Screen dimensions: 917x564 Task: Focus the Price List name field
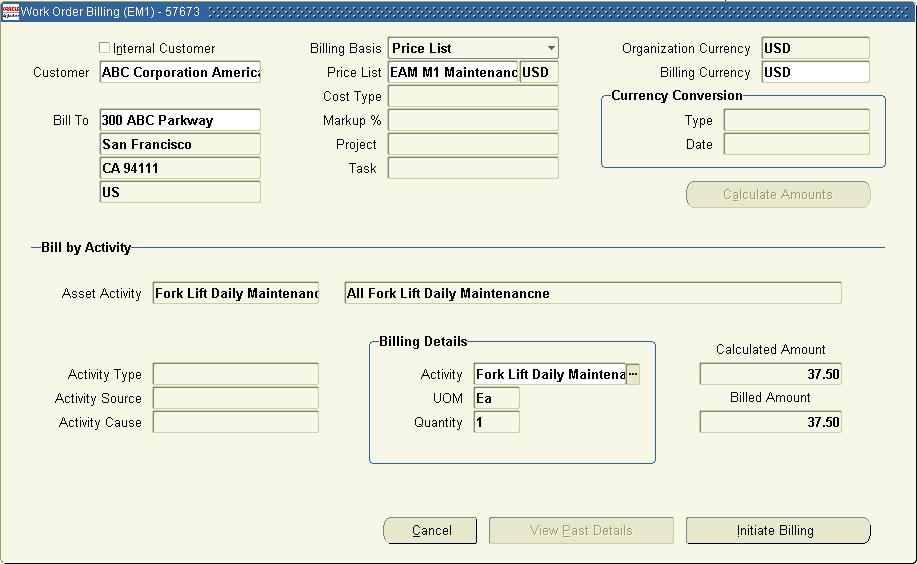pyautogui.click(x=453, y=72)
